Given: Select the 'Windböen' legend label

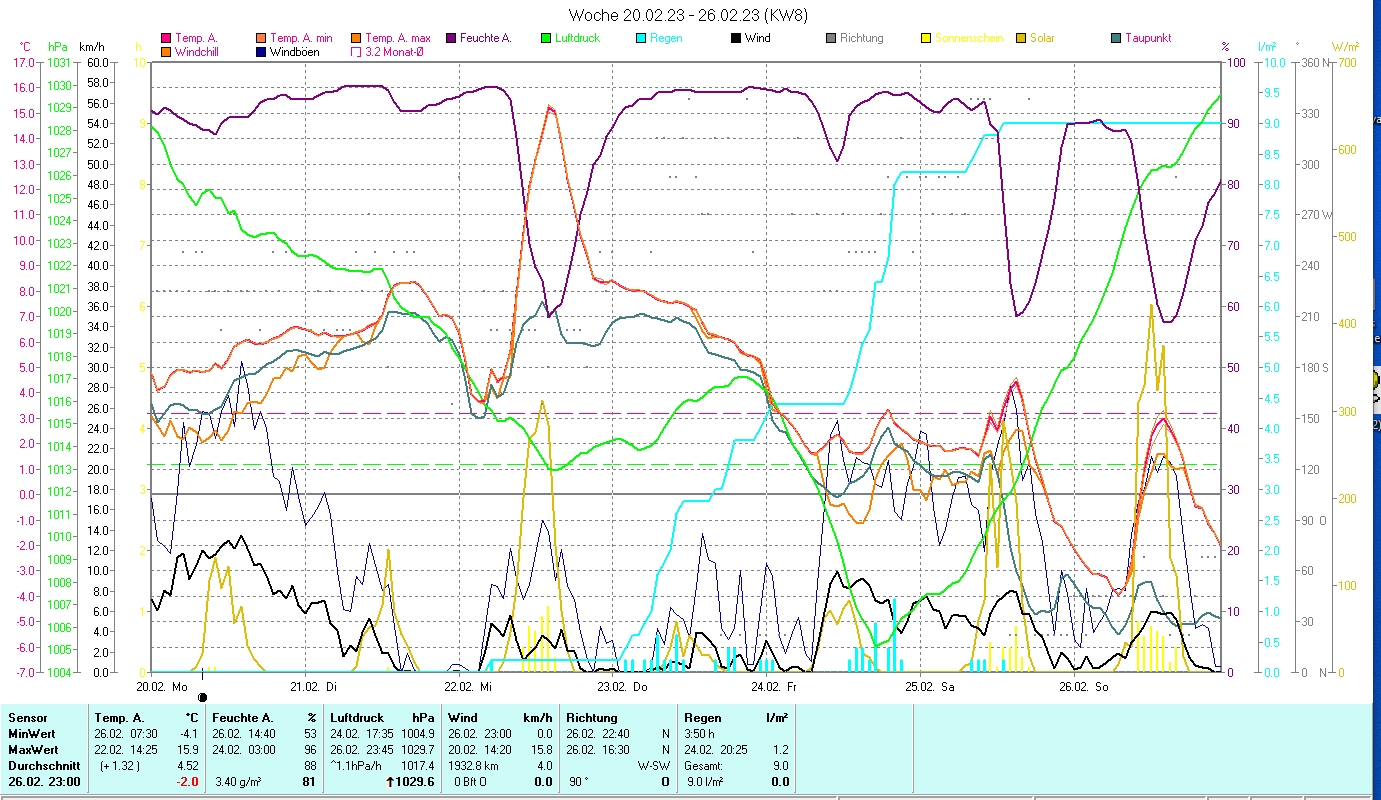Looking at the screenshot, I should pos(295,51).
